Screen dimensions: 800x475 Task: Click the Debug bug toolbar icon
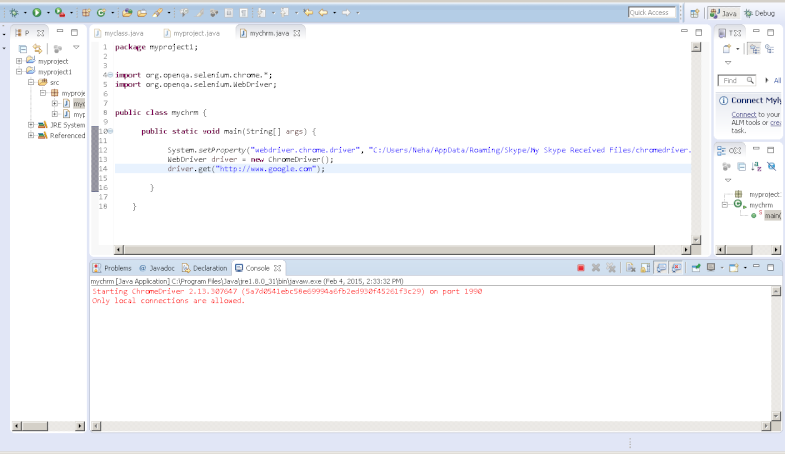click(x=14, y=12)
